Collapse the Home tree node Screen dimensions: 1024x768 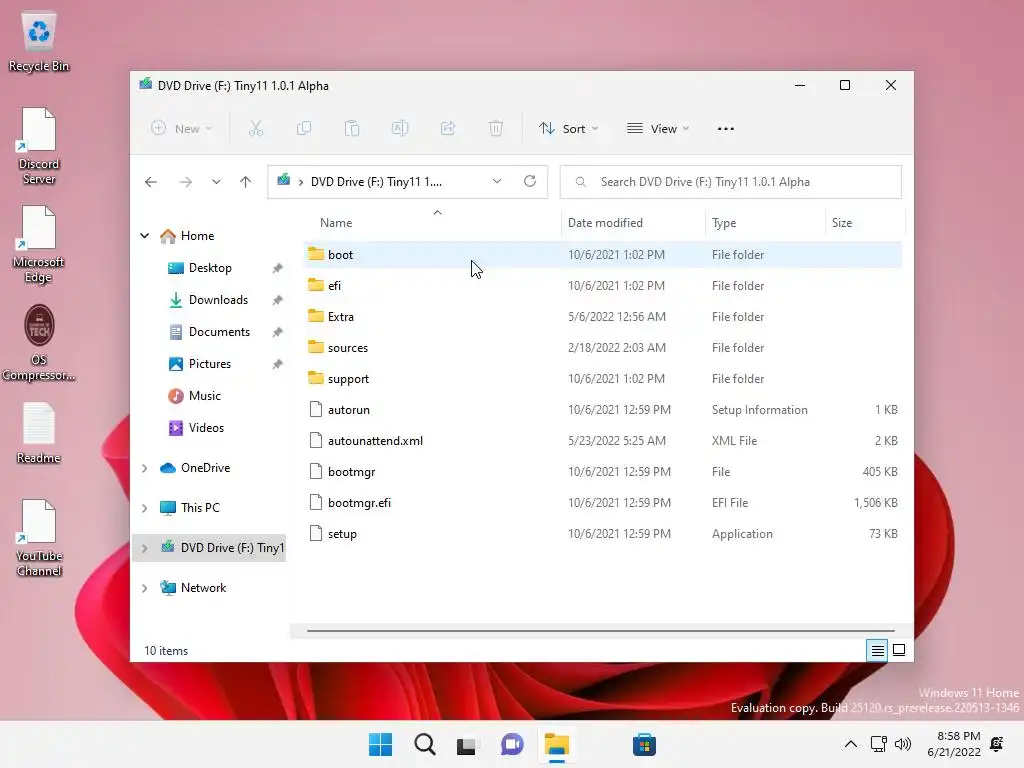pos(144,236)
